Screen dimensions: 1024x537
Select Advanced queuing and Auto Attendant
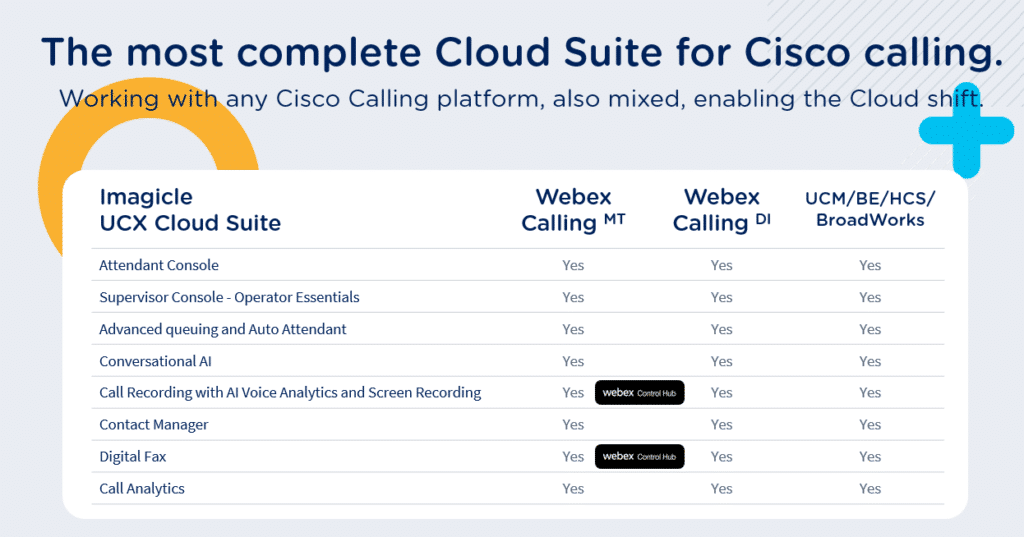click(x=223, y=329)
